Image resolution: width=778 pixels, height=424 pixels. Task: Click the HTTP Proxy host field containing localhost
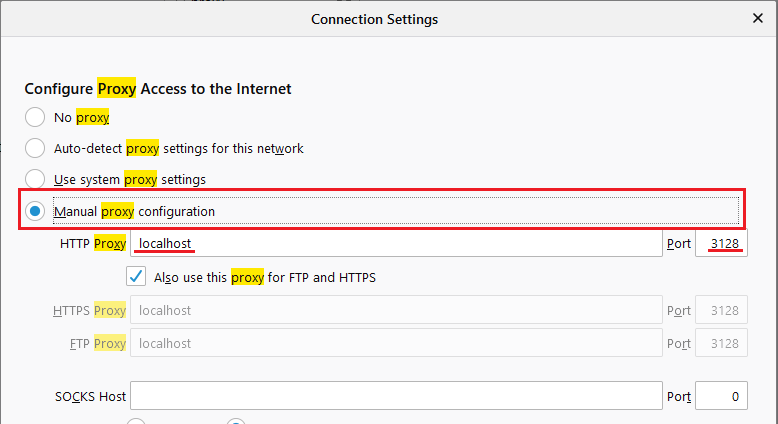click(x=396, y=244)
